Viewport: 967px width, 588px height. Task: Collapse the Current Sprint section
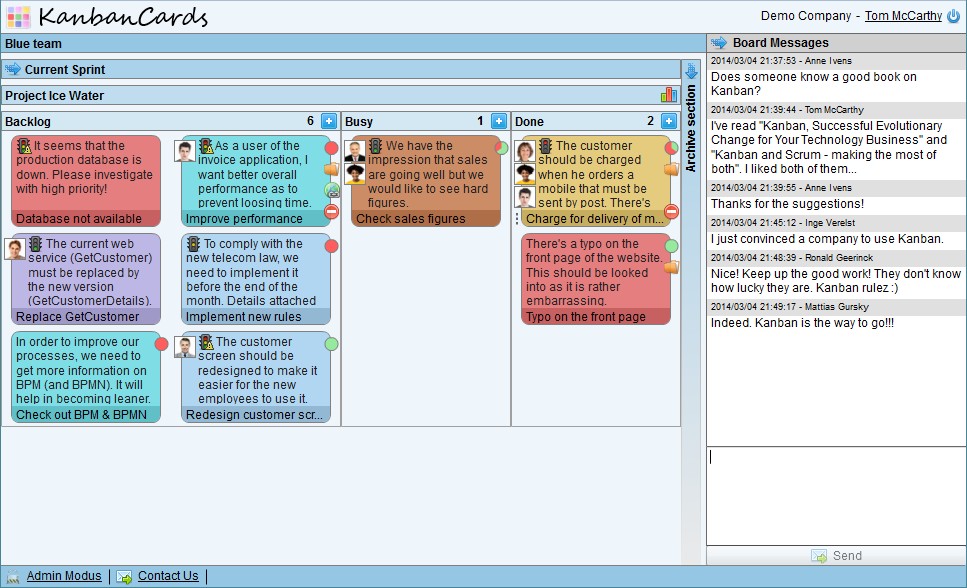click(x=13, y=69)
